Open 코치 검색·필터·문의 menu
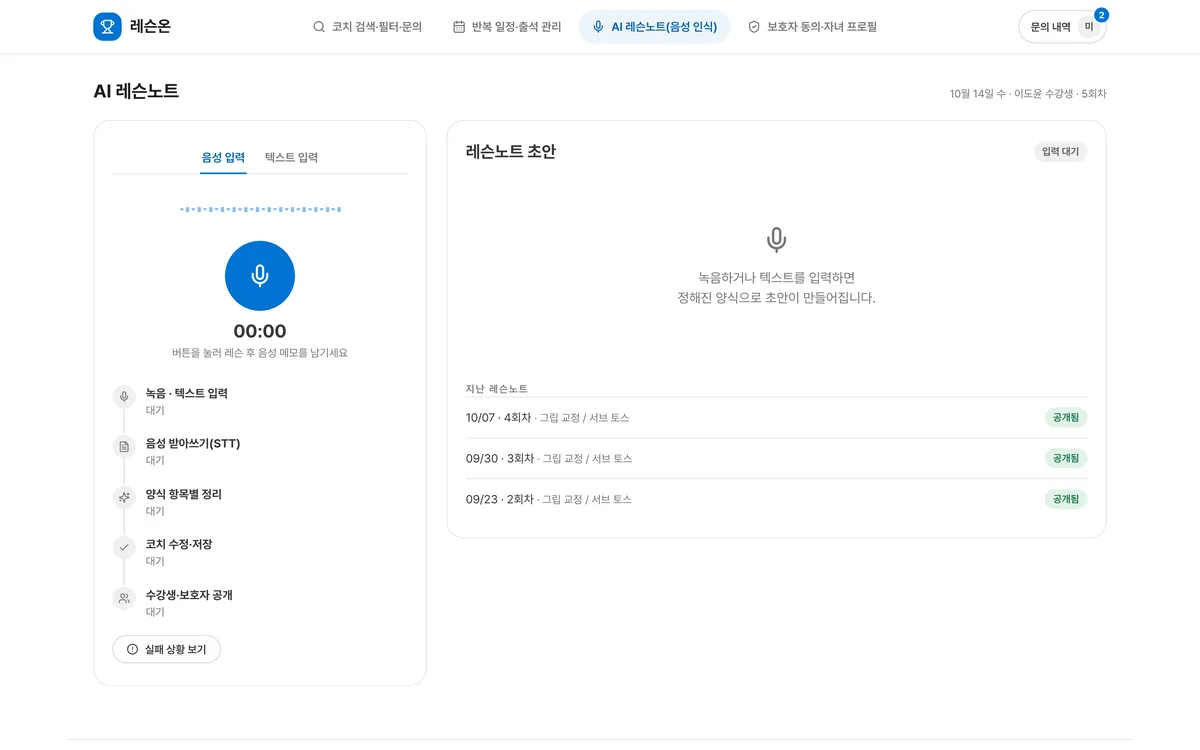 tap(367, 27)
